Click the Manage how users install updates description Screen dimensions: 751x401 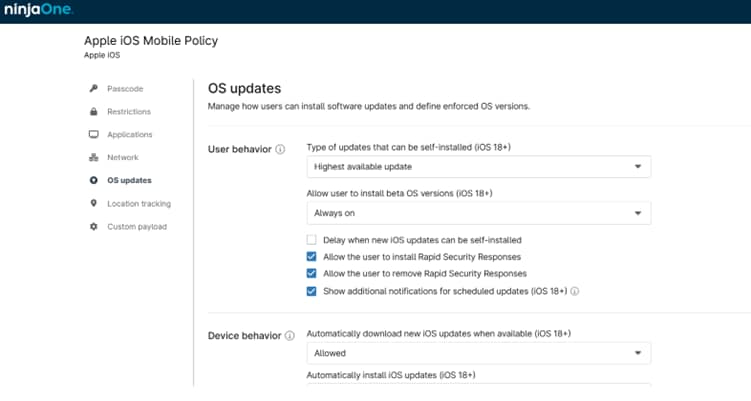pyautogui.click(x=369, y=106)
